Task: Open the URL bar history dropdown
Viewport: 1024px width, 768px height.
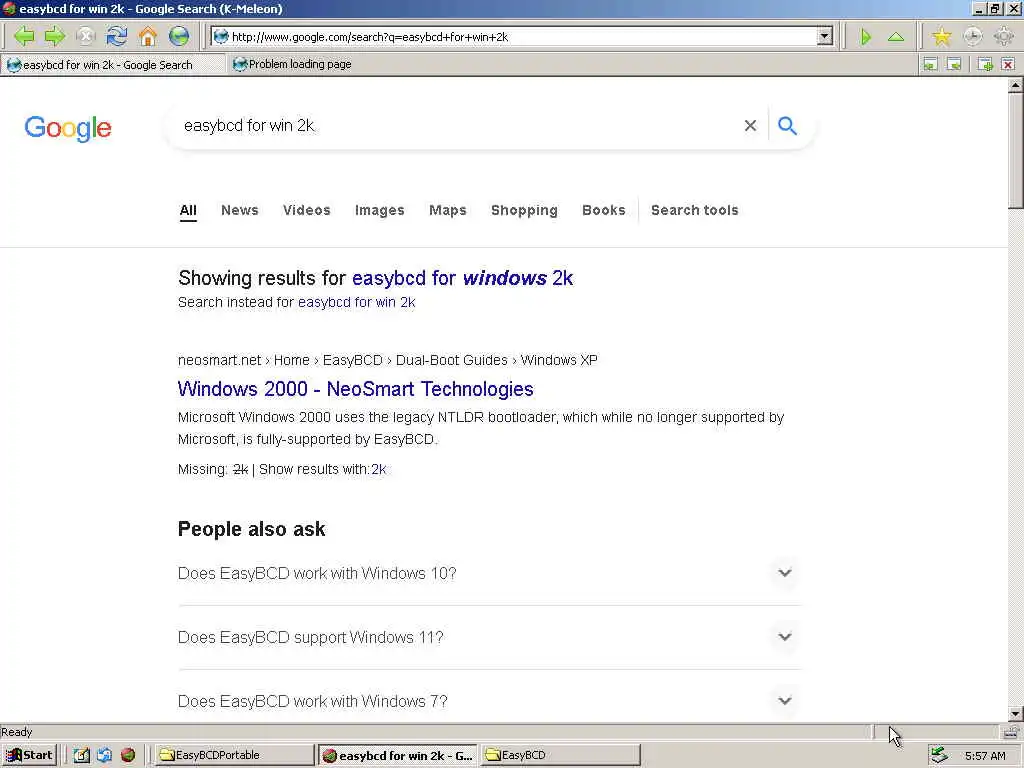Action: pos(825,37)
